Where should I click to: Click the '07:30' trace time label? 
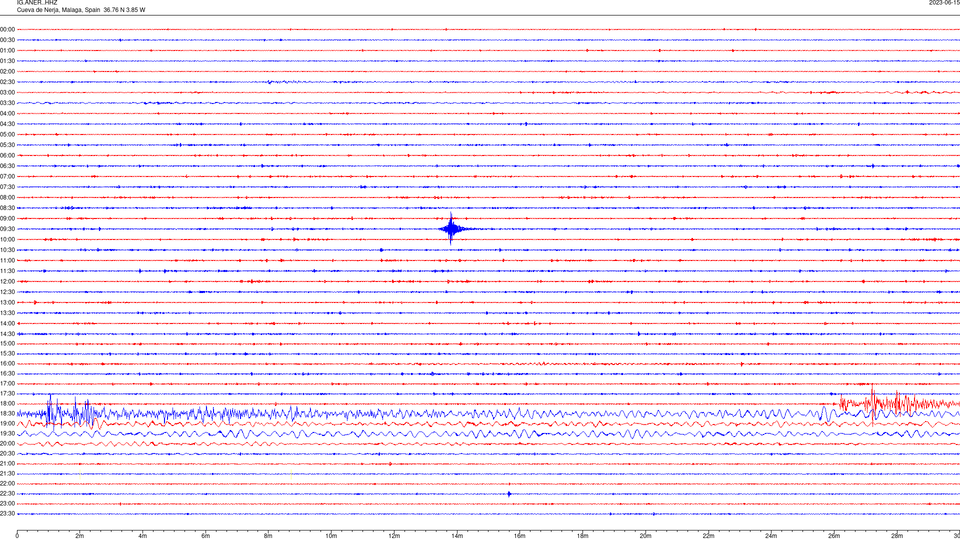(7, 187)
